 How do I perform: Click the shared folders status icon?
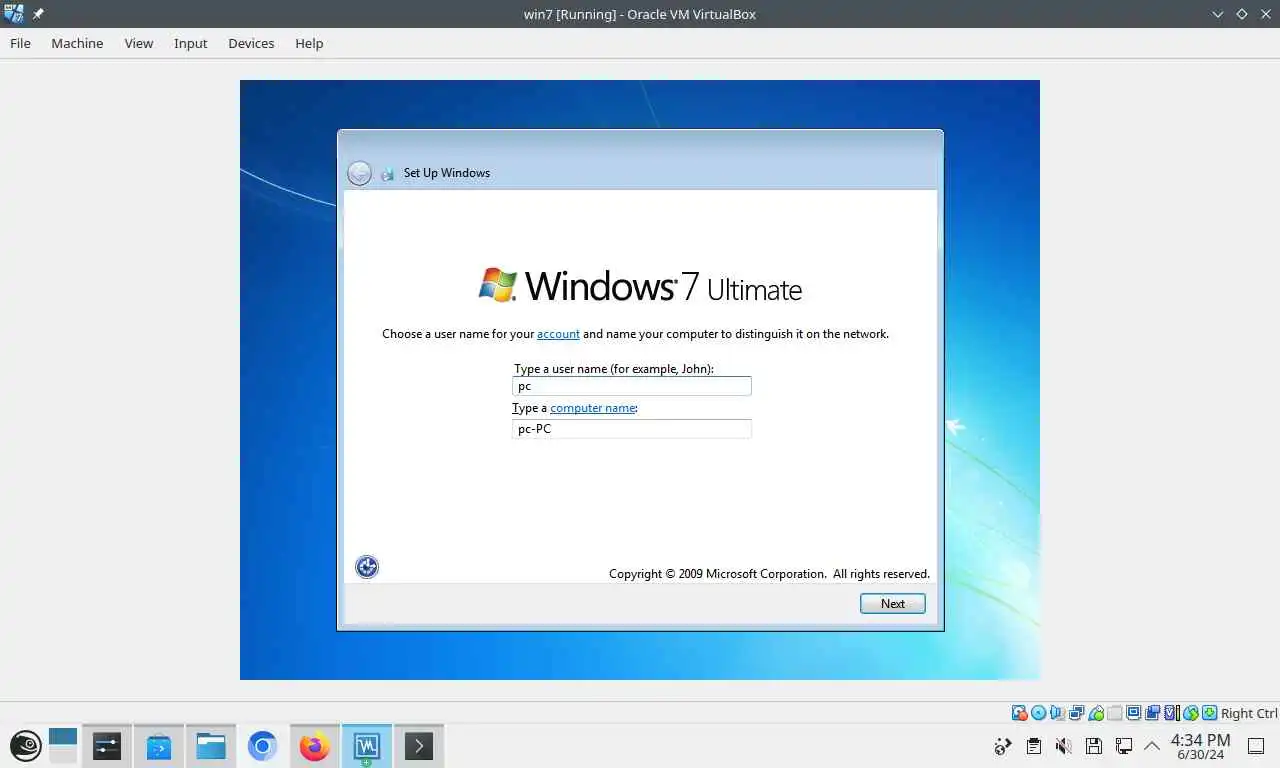[1115, 713]
